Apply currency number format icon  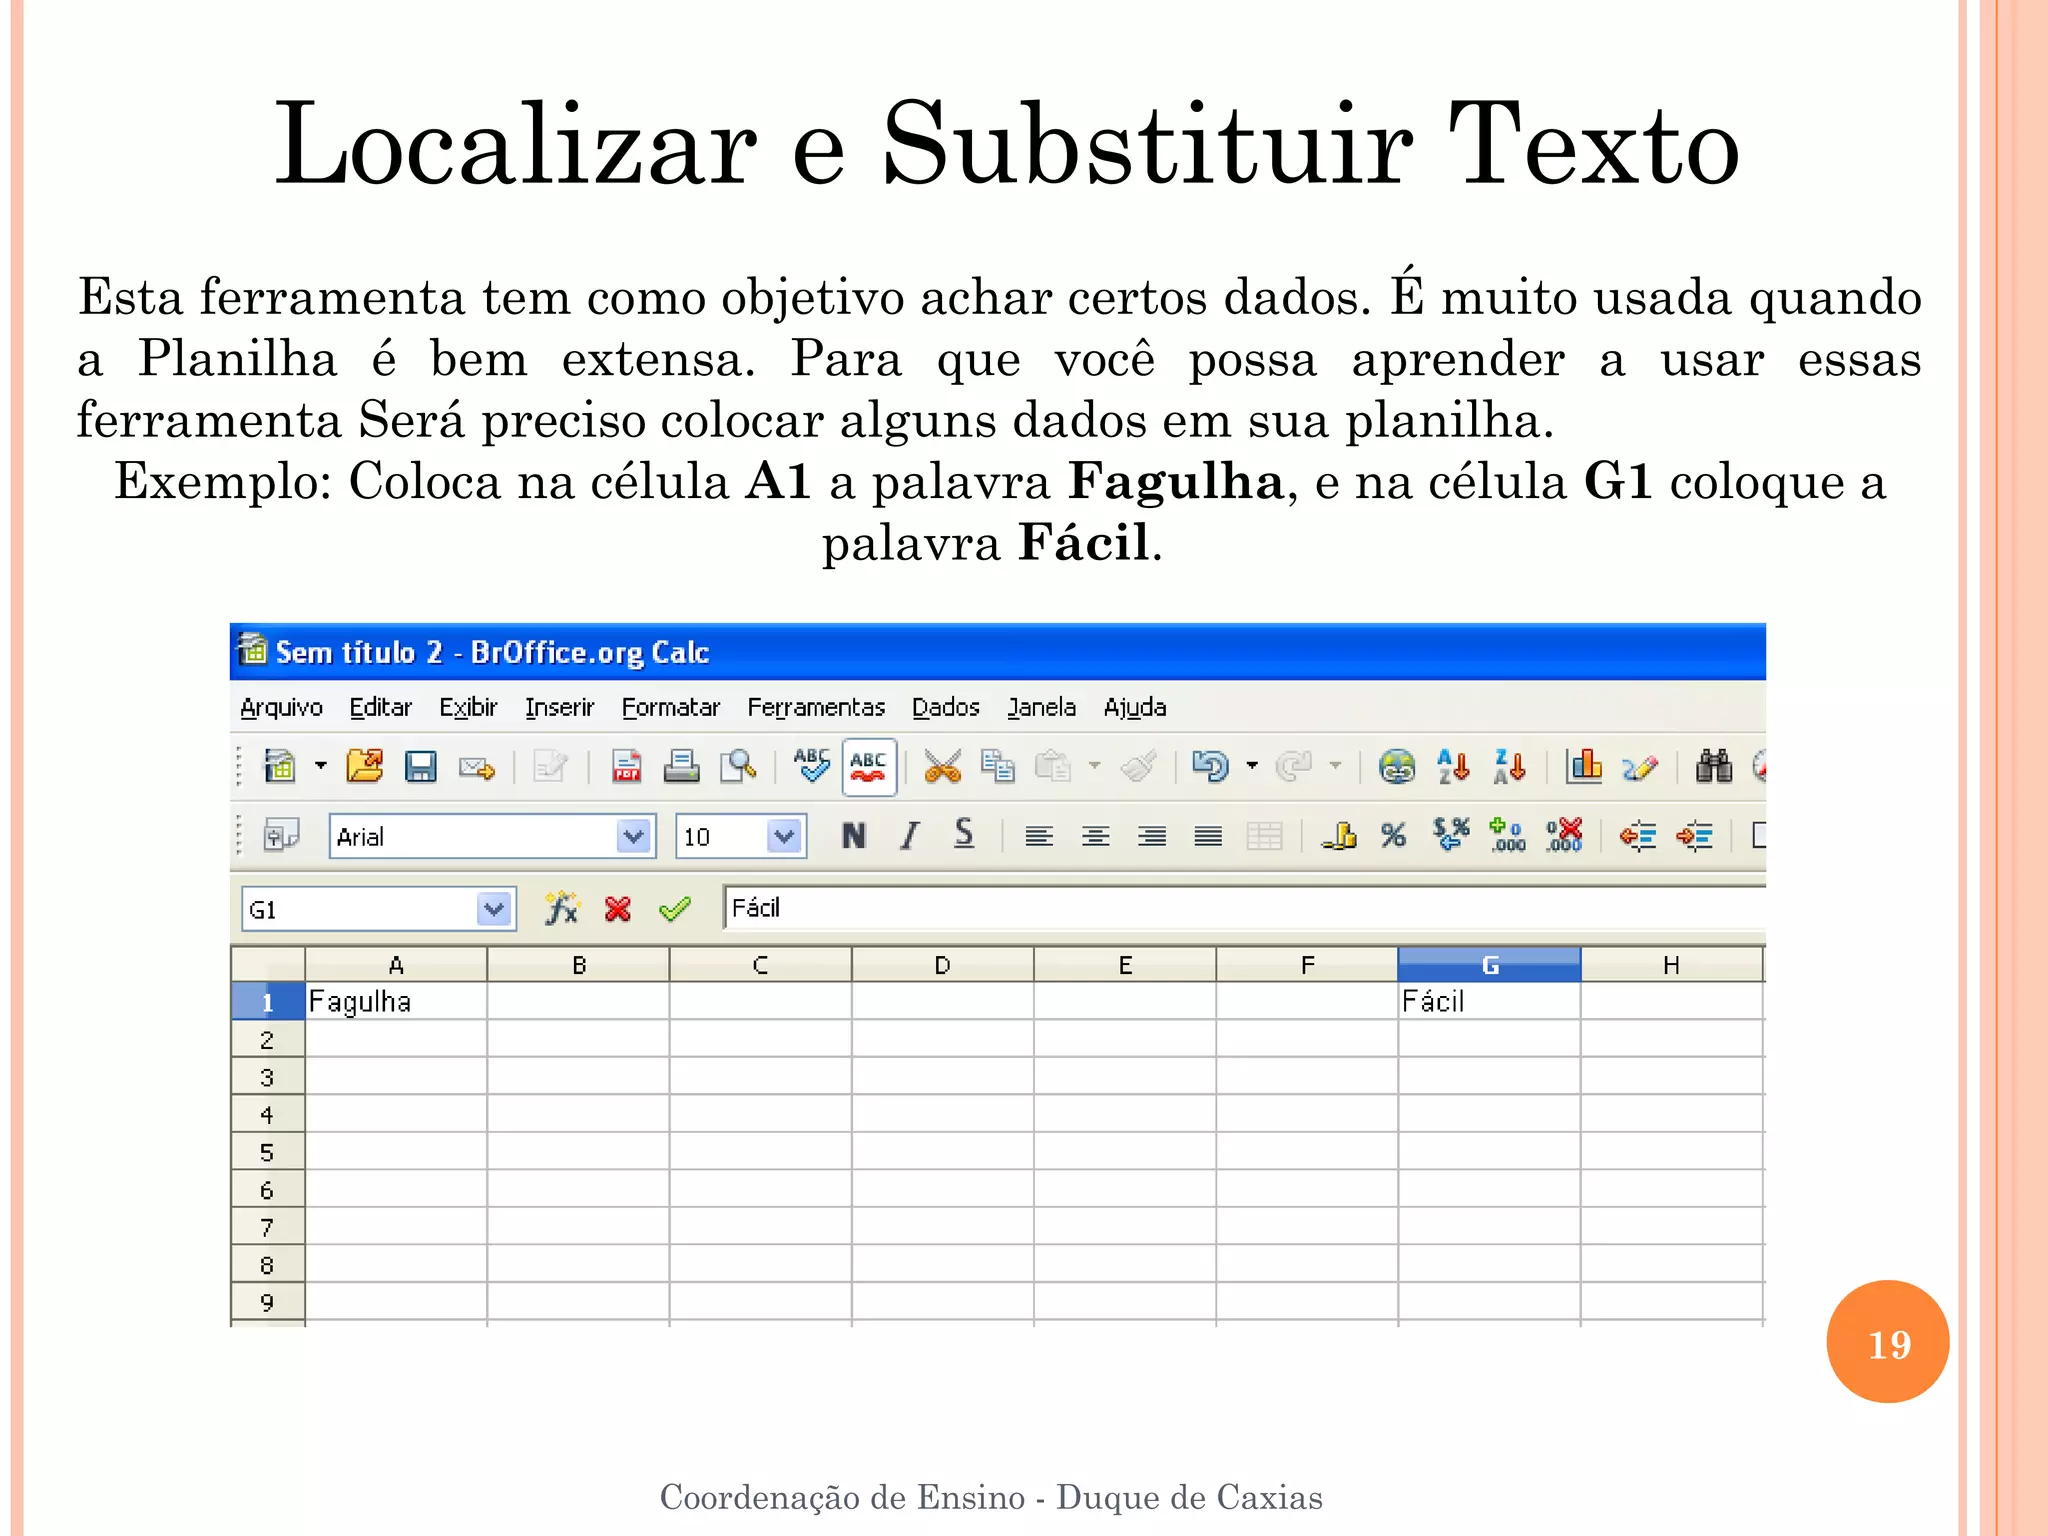(1339, 835)
